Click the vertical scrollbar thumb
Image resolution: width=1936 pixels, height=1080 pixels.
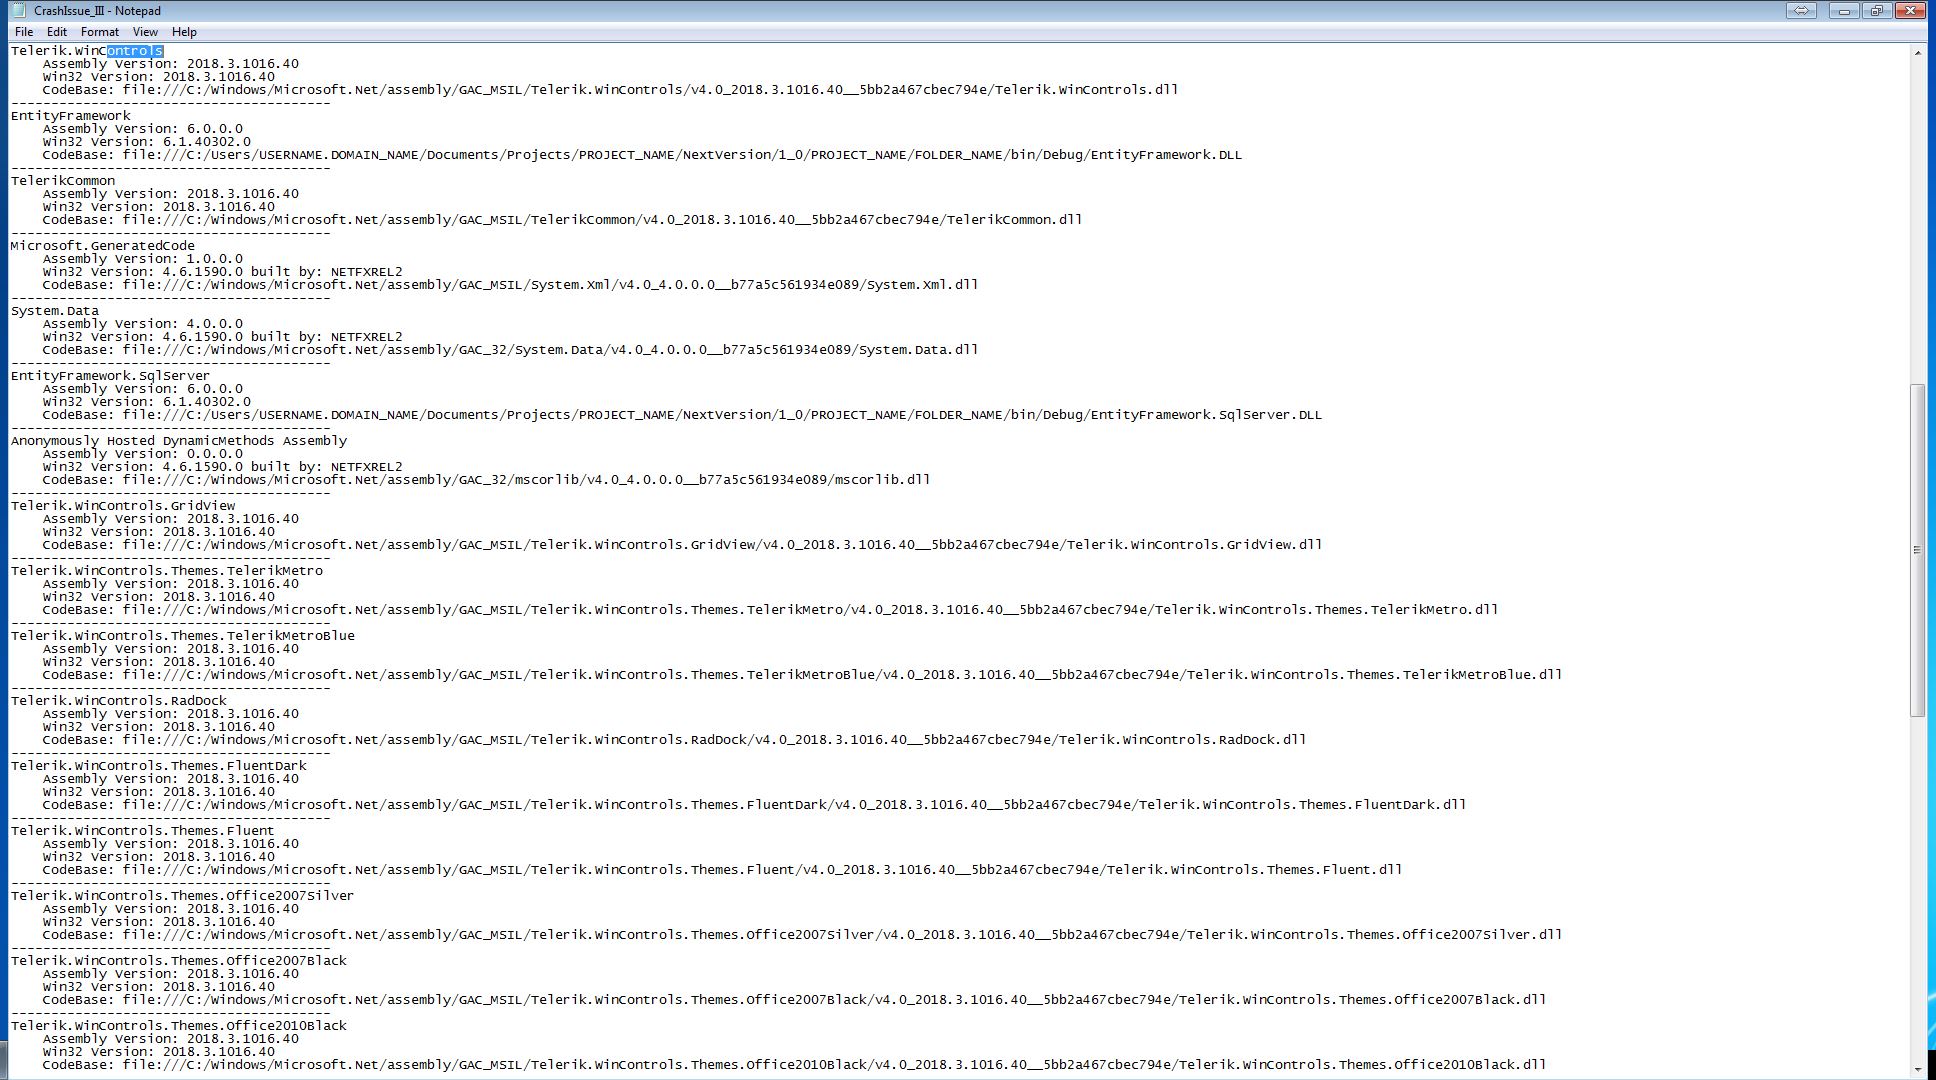click(x=1917, y=550)
